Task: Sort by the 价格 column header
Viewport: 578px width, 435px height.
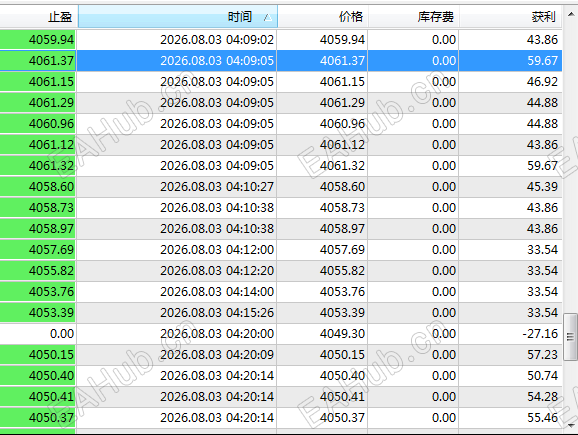Action: tap(323, 17)
